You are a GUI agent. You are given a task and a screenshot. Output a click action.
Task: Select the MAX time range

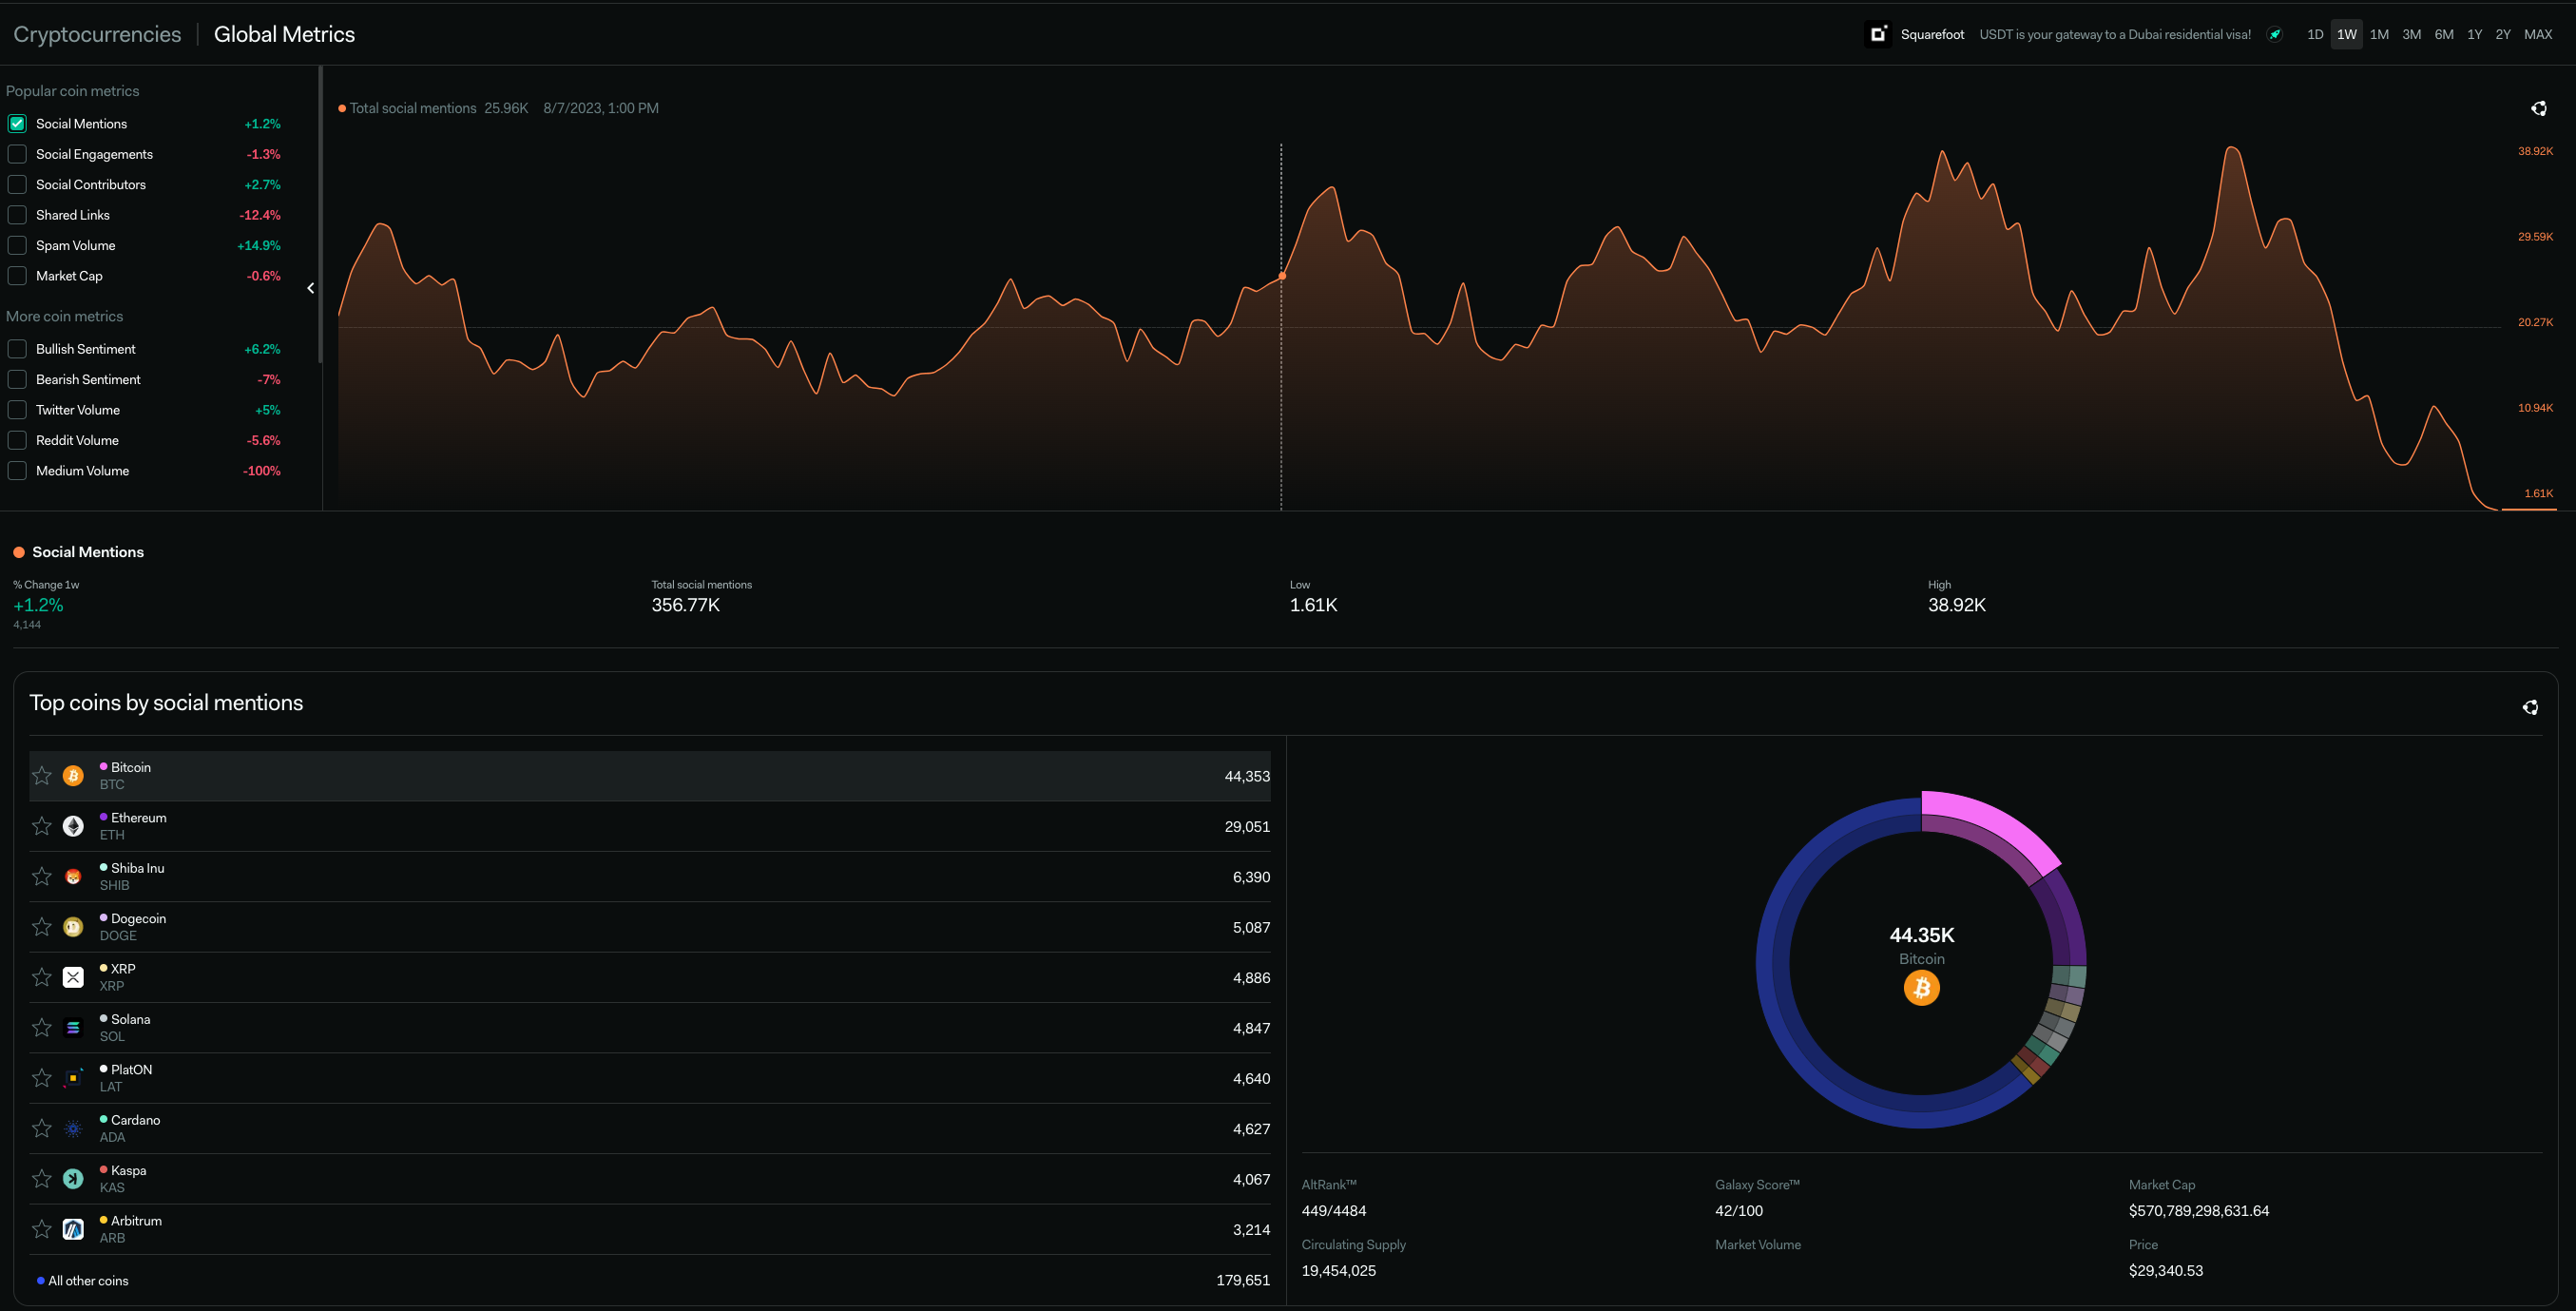[2537, 34]
